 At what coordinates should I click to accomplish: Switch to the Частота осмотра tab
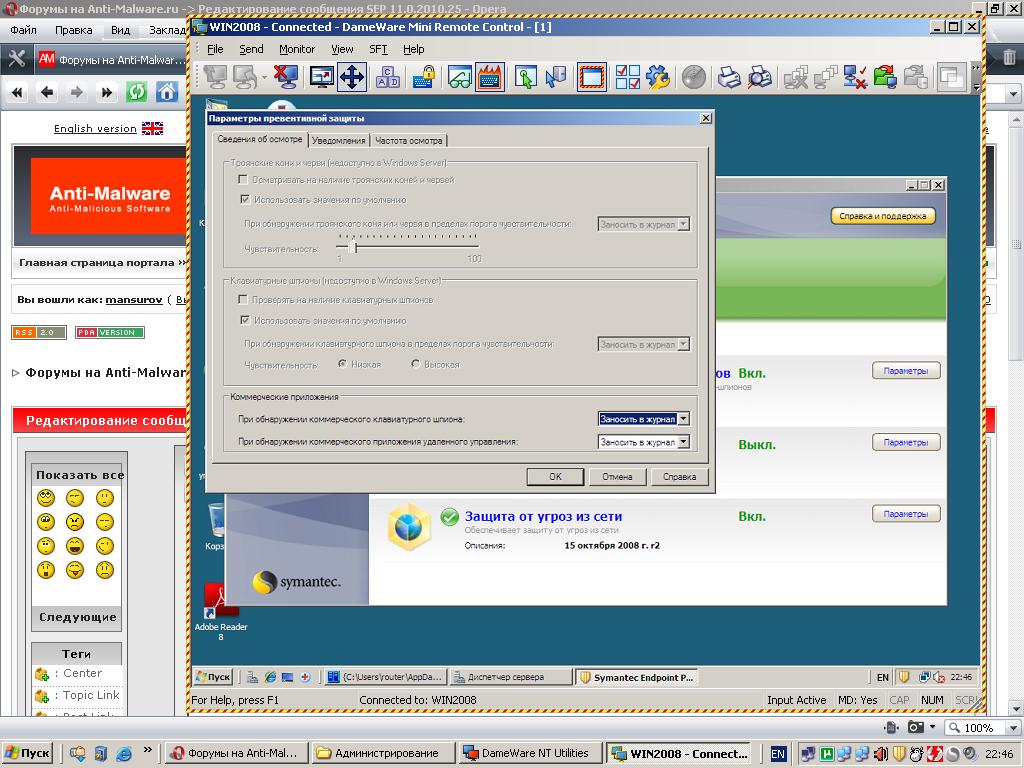point(409,140)
